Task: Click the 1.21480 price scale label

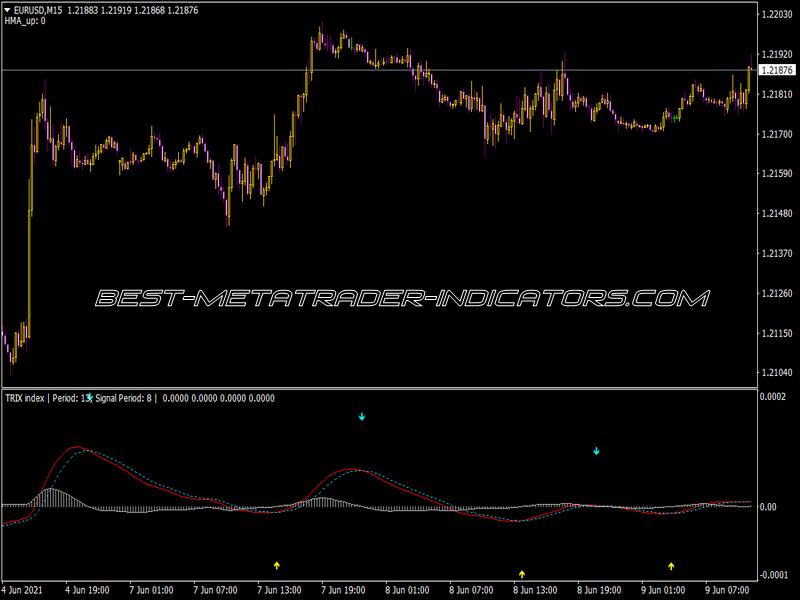Action: [x=777, y=213]
